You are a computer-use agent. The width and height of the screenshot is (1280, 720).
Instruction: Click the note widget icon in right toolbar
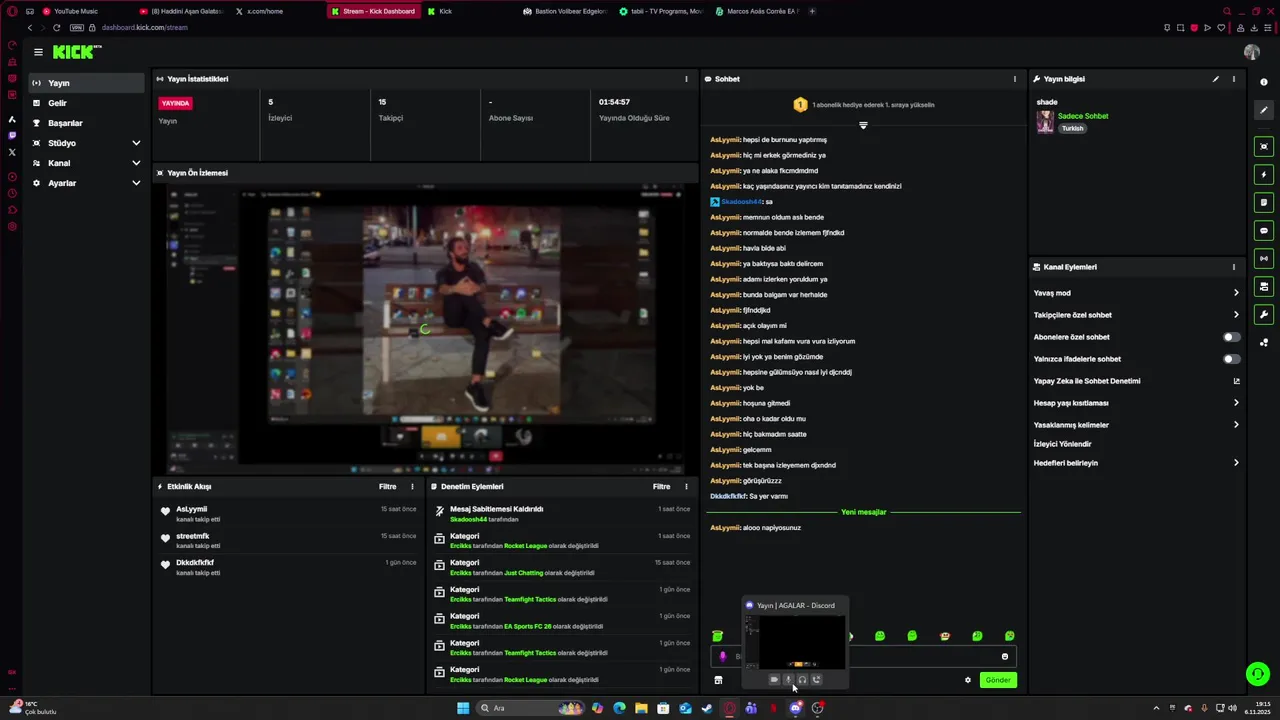1264,202
